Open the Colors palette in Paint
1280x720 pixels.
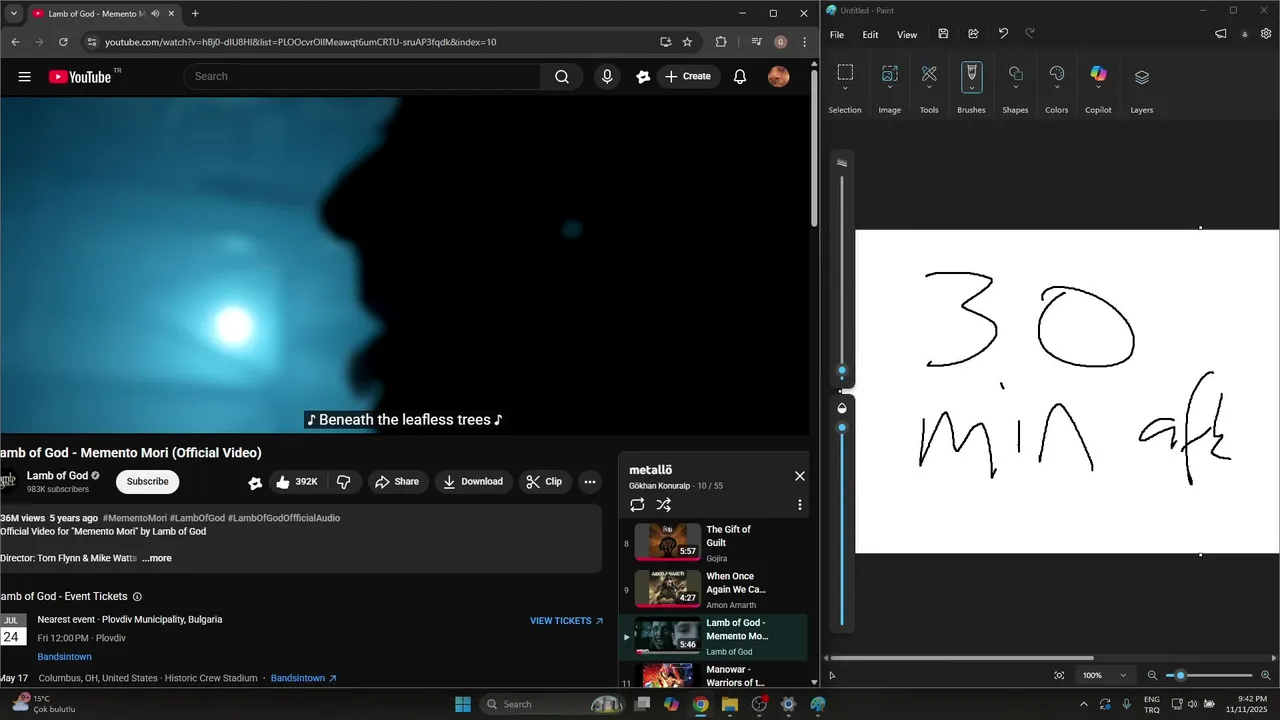(x=1057, y=74)
